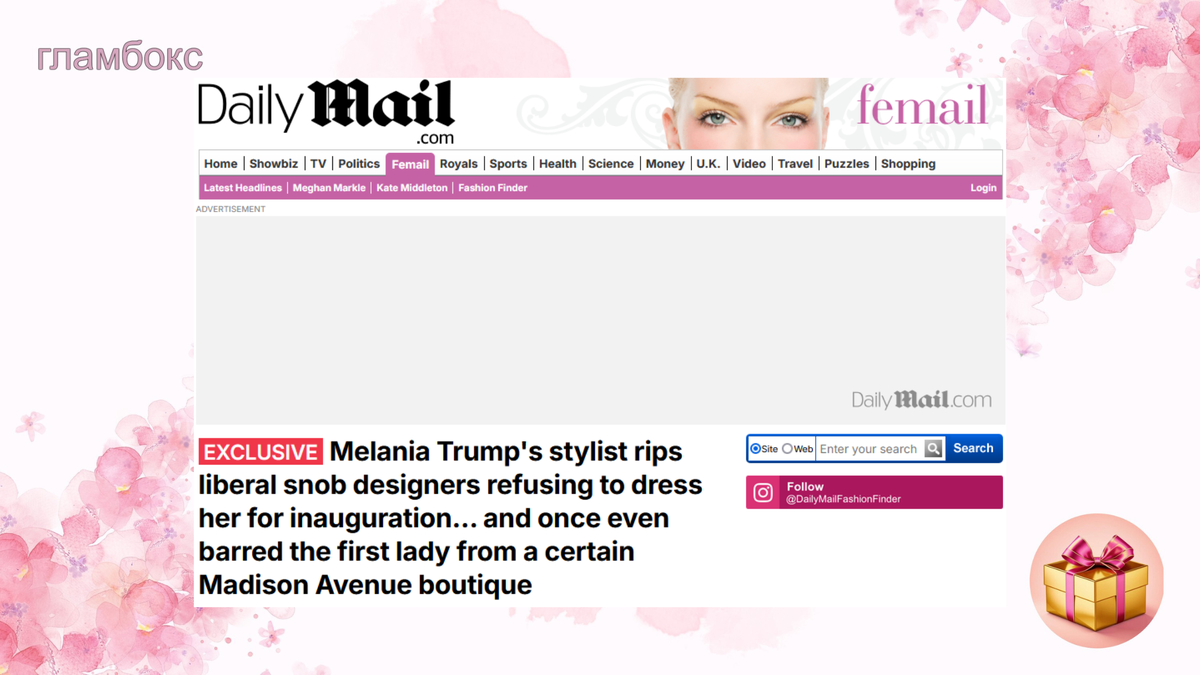Click the red EXCLUSIVE label
Image resolution: width=1200 pixels, height=675 pixels.
click(260, 452)
